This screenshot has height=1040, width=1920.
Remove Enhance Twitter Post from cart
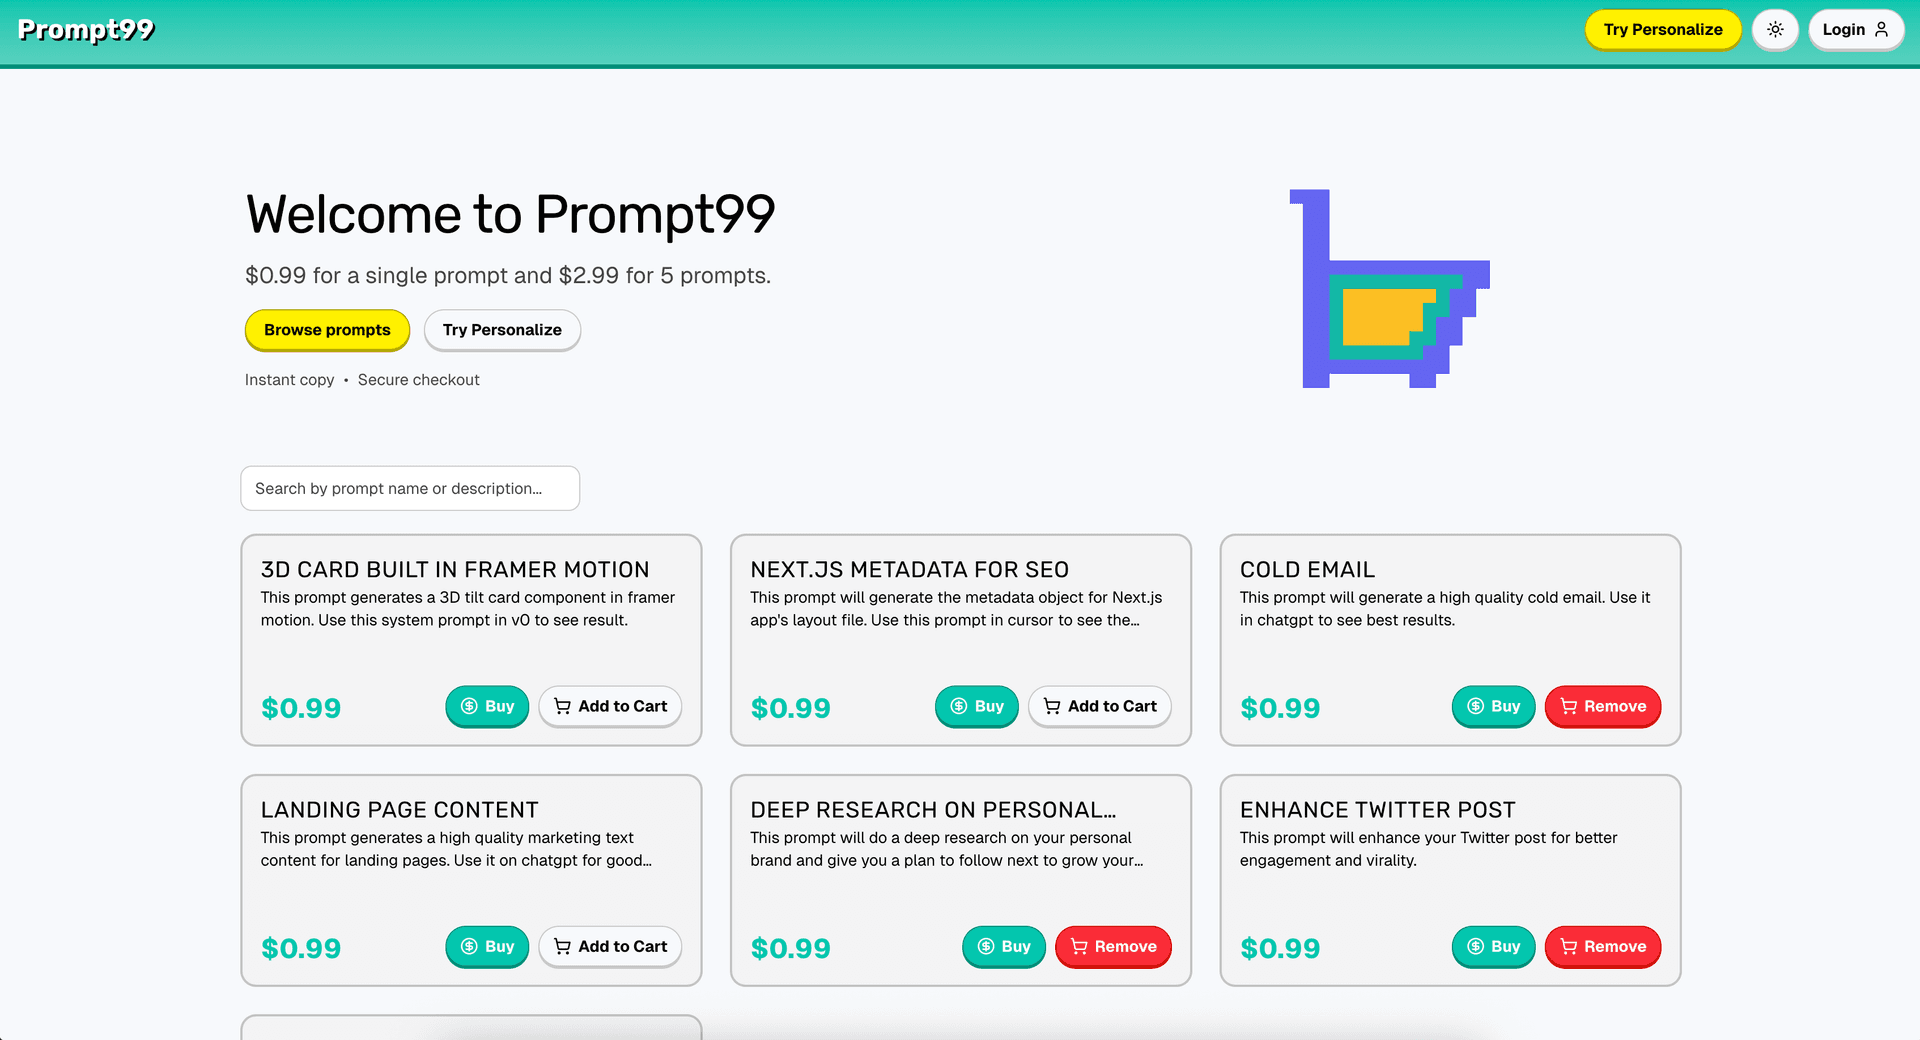pos(1602,946)
